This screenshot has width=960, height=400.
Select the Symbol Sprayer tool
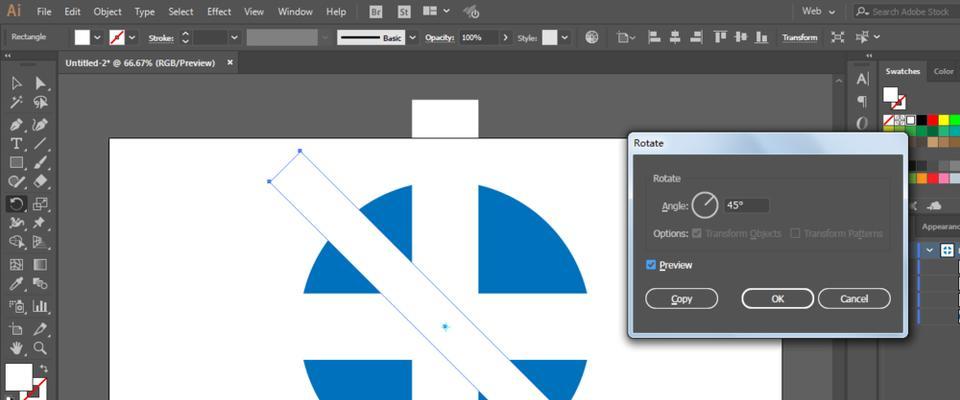17,306
